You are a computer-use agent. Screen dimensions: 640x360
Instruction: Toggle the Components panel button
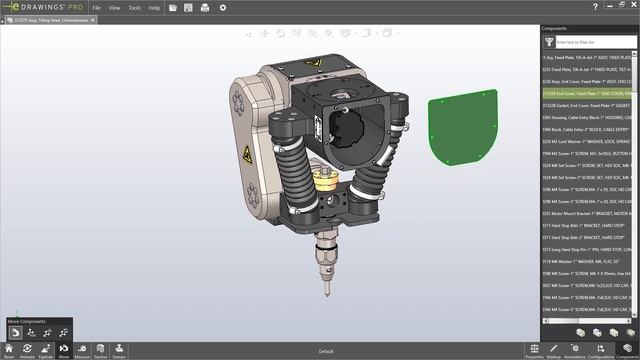628,351
